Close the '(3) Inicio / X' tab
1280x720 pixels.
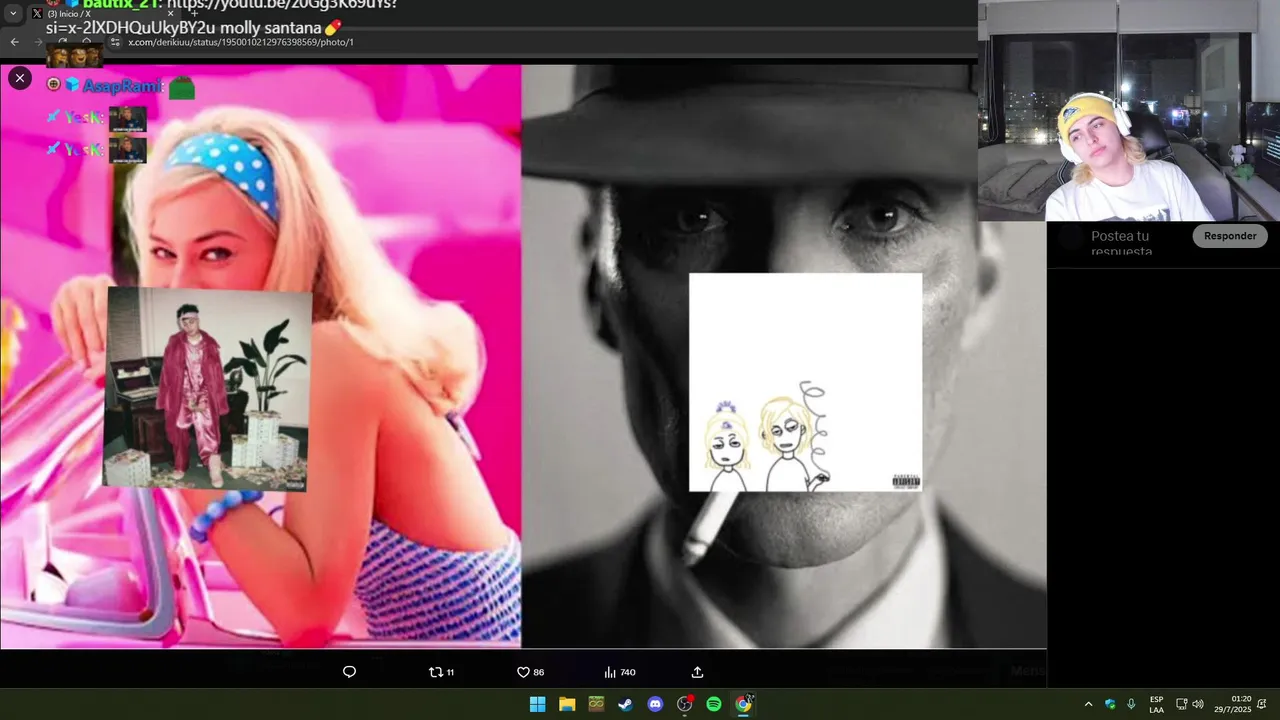click(170, 14)
